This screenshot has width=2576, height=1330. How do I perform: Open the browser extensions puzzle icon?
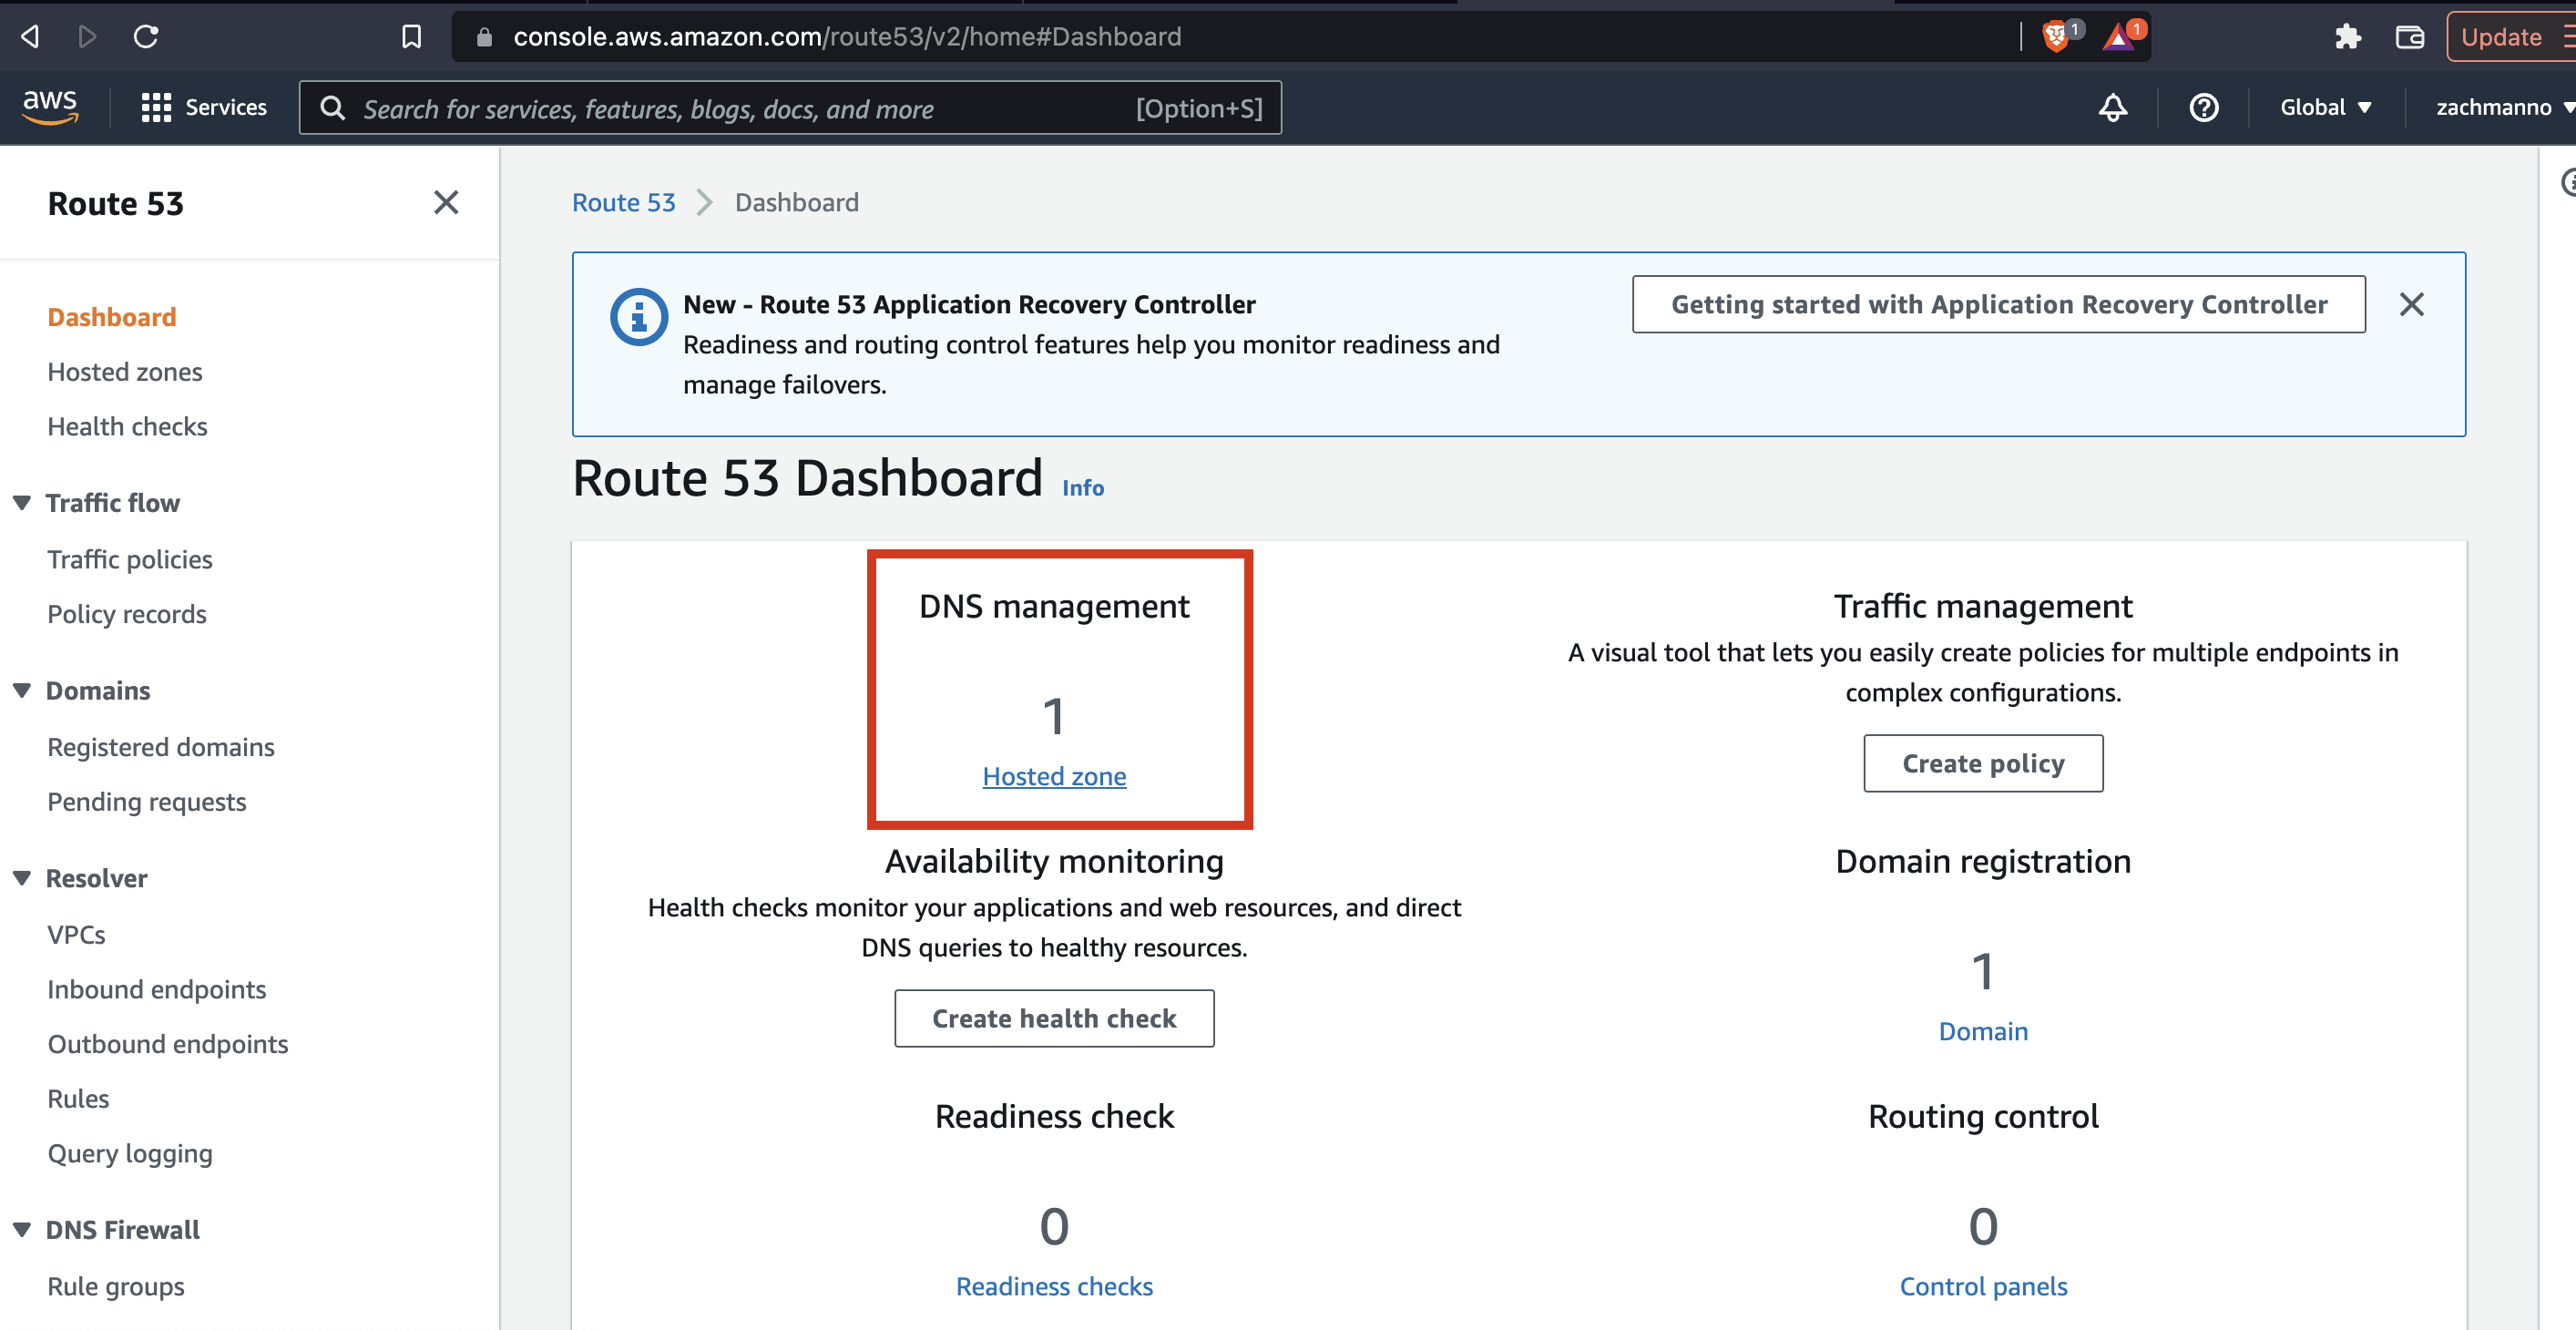(2347, 37)
